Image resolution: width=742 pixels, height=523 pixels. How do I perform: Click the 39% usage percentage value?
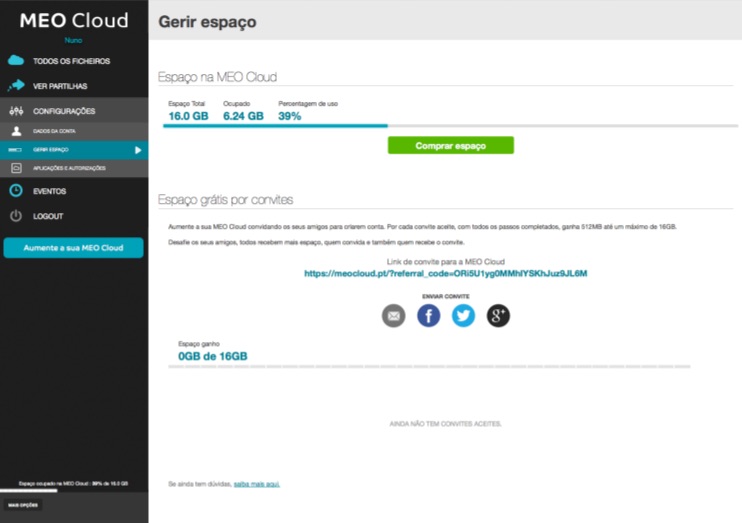click(x=290, y=116)
